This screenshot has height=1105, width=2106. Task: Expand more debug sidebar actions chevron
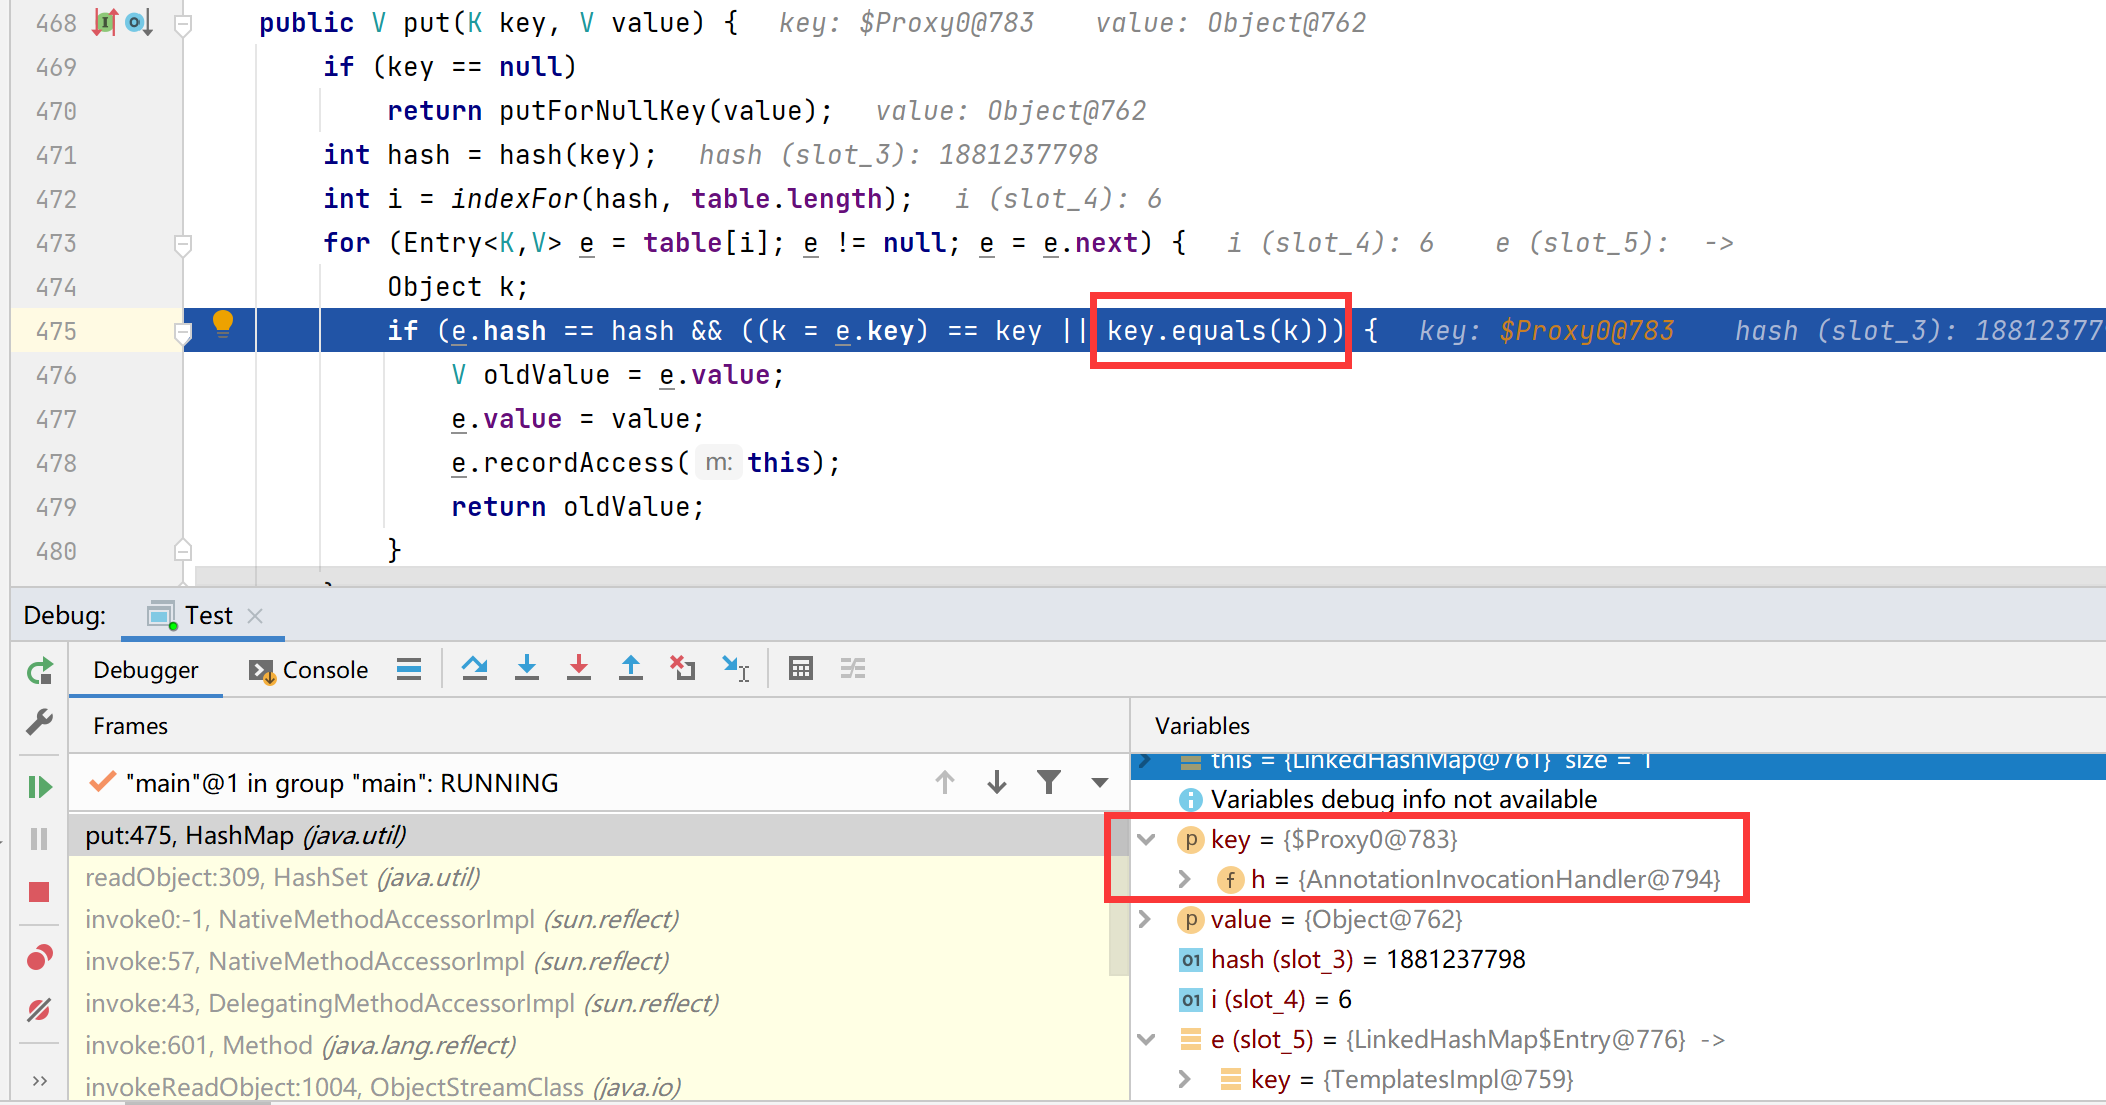(39, 1080)
